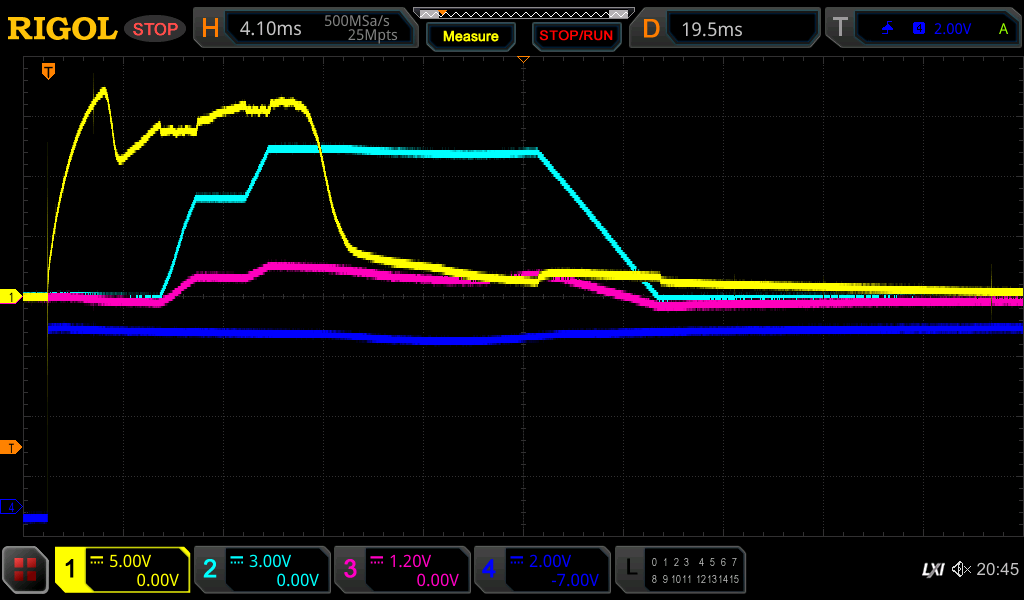Open the function navigation grid icon

point(26,570)
